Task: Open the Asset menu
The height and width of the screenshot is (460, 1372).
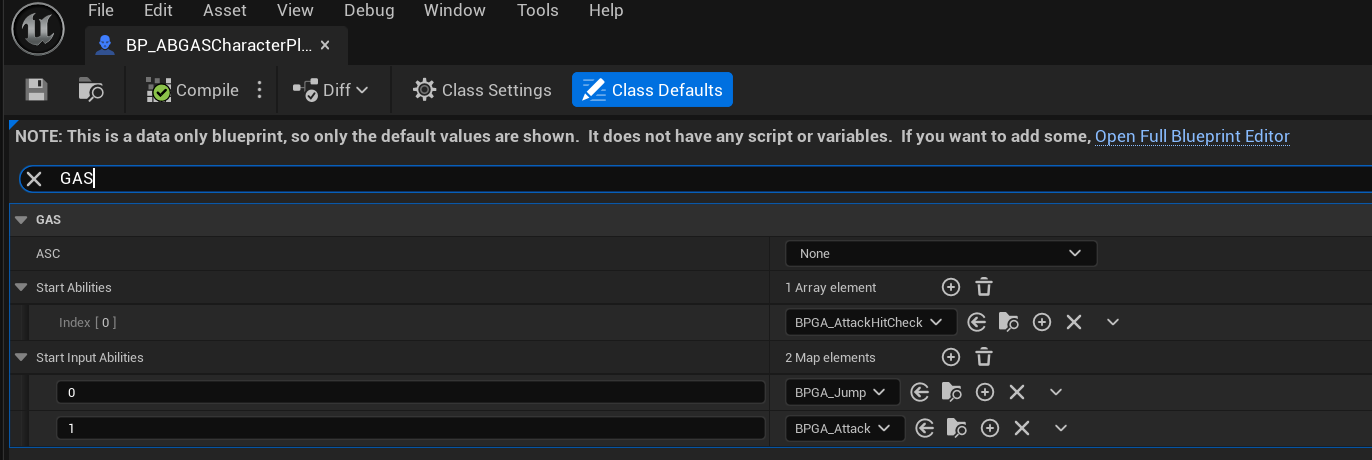Action: pos(225,11)
